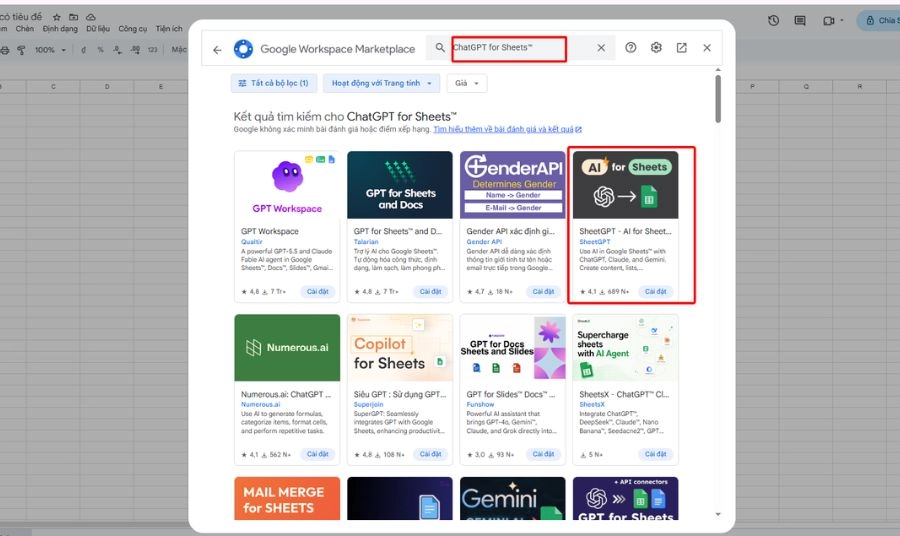Click the SheetsX developer link

(592, 405)
